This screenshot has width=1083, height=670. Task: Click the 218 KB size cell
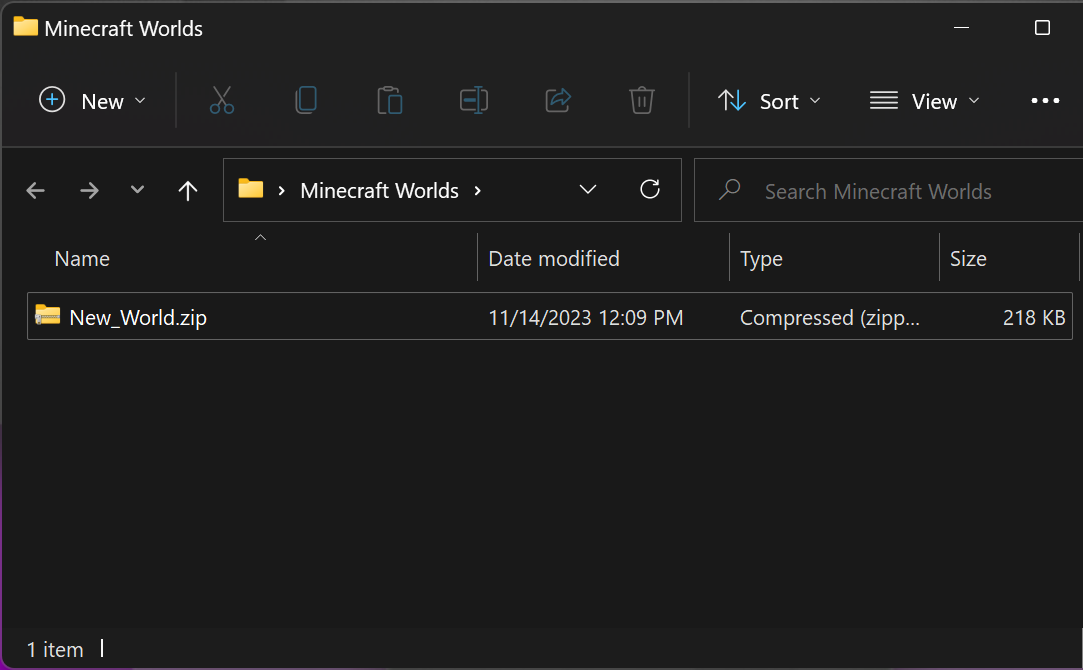[1034, 318]
